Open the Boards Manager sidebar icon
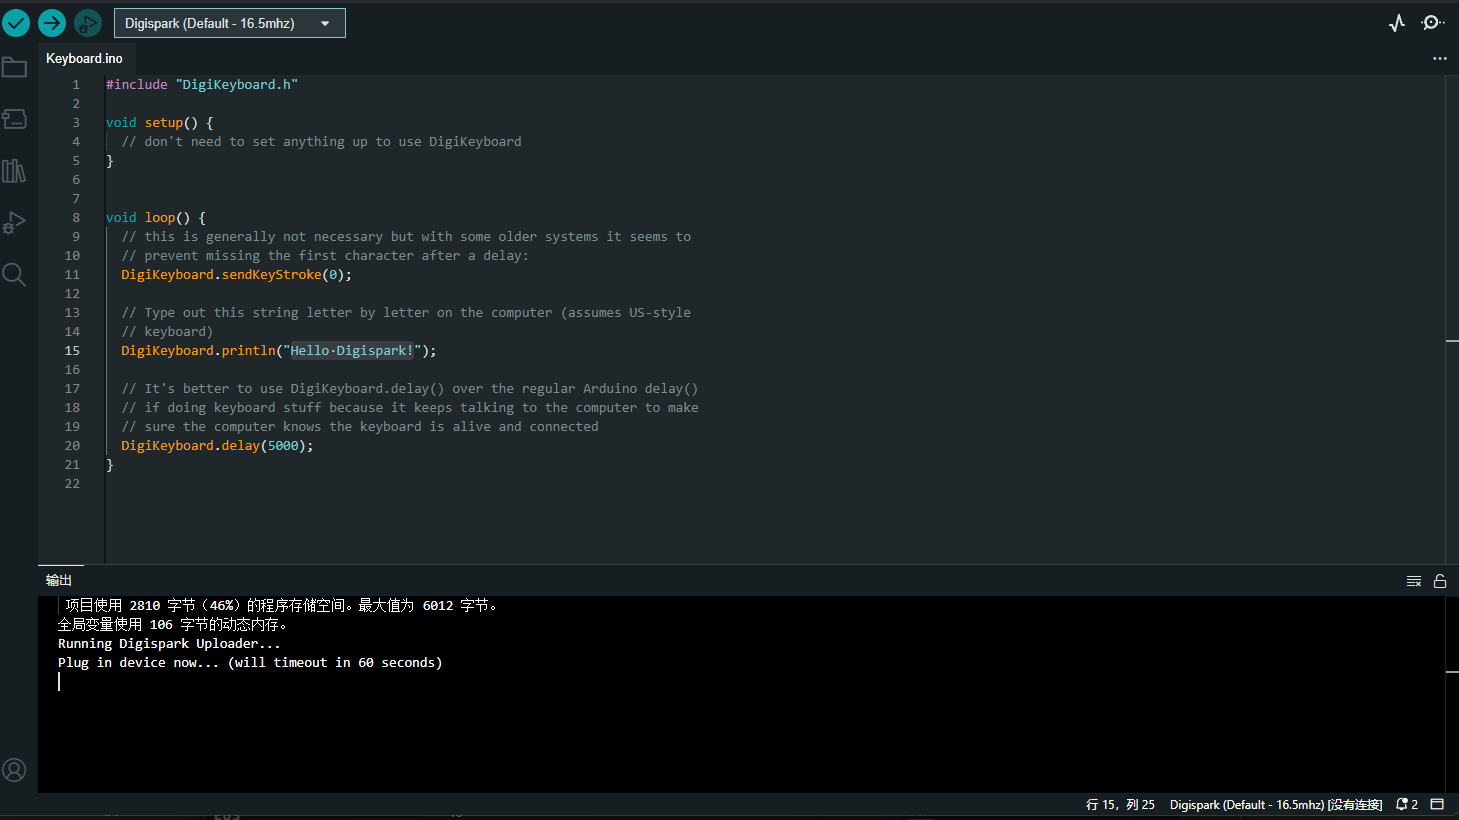The height and width of the screenshot is (820, 1459). [x=14, y=118]
